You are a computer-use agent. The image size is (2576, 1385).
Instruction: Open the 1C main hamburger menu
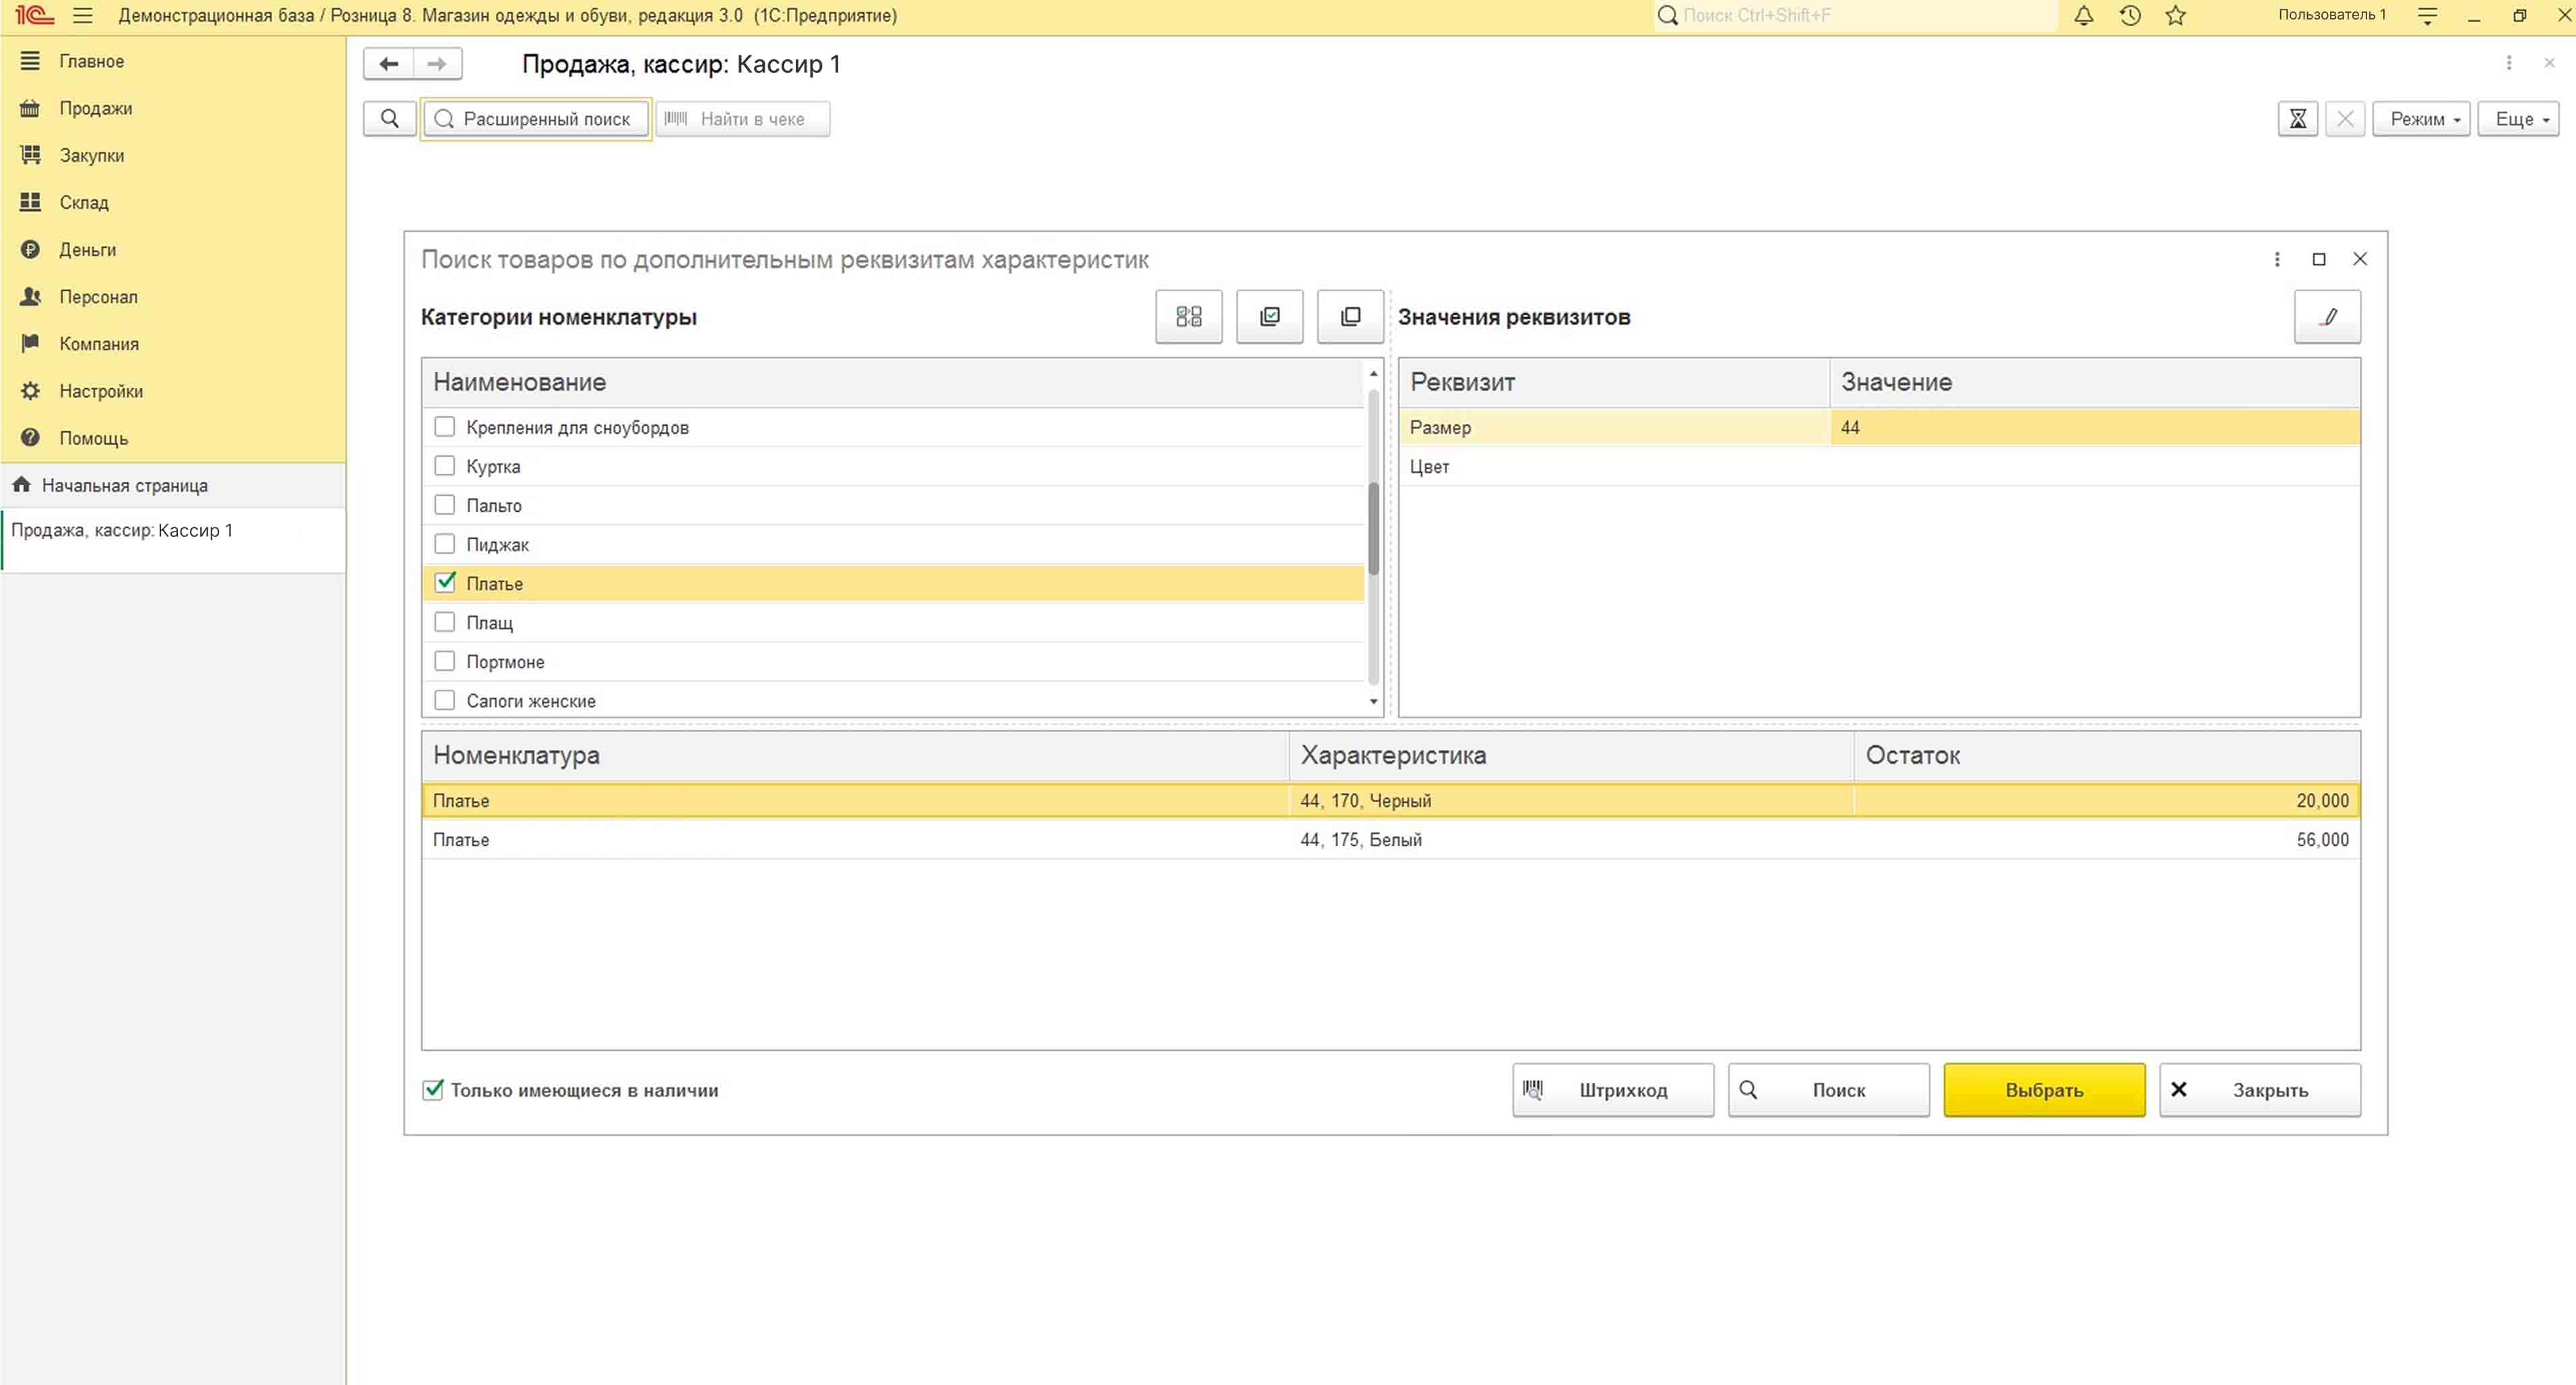tap(82, 15)
